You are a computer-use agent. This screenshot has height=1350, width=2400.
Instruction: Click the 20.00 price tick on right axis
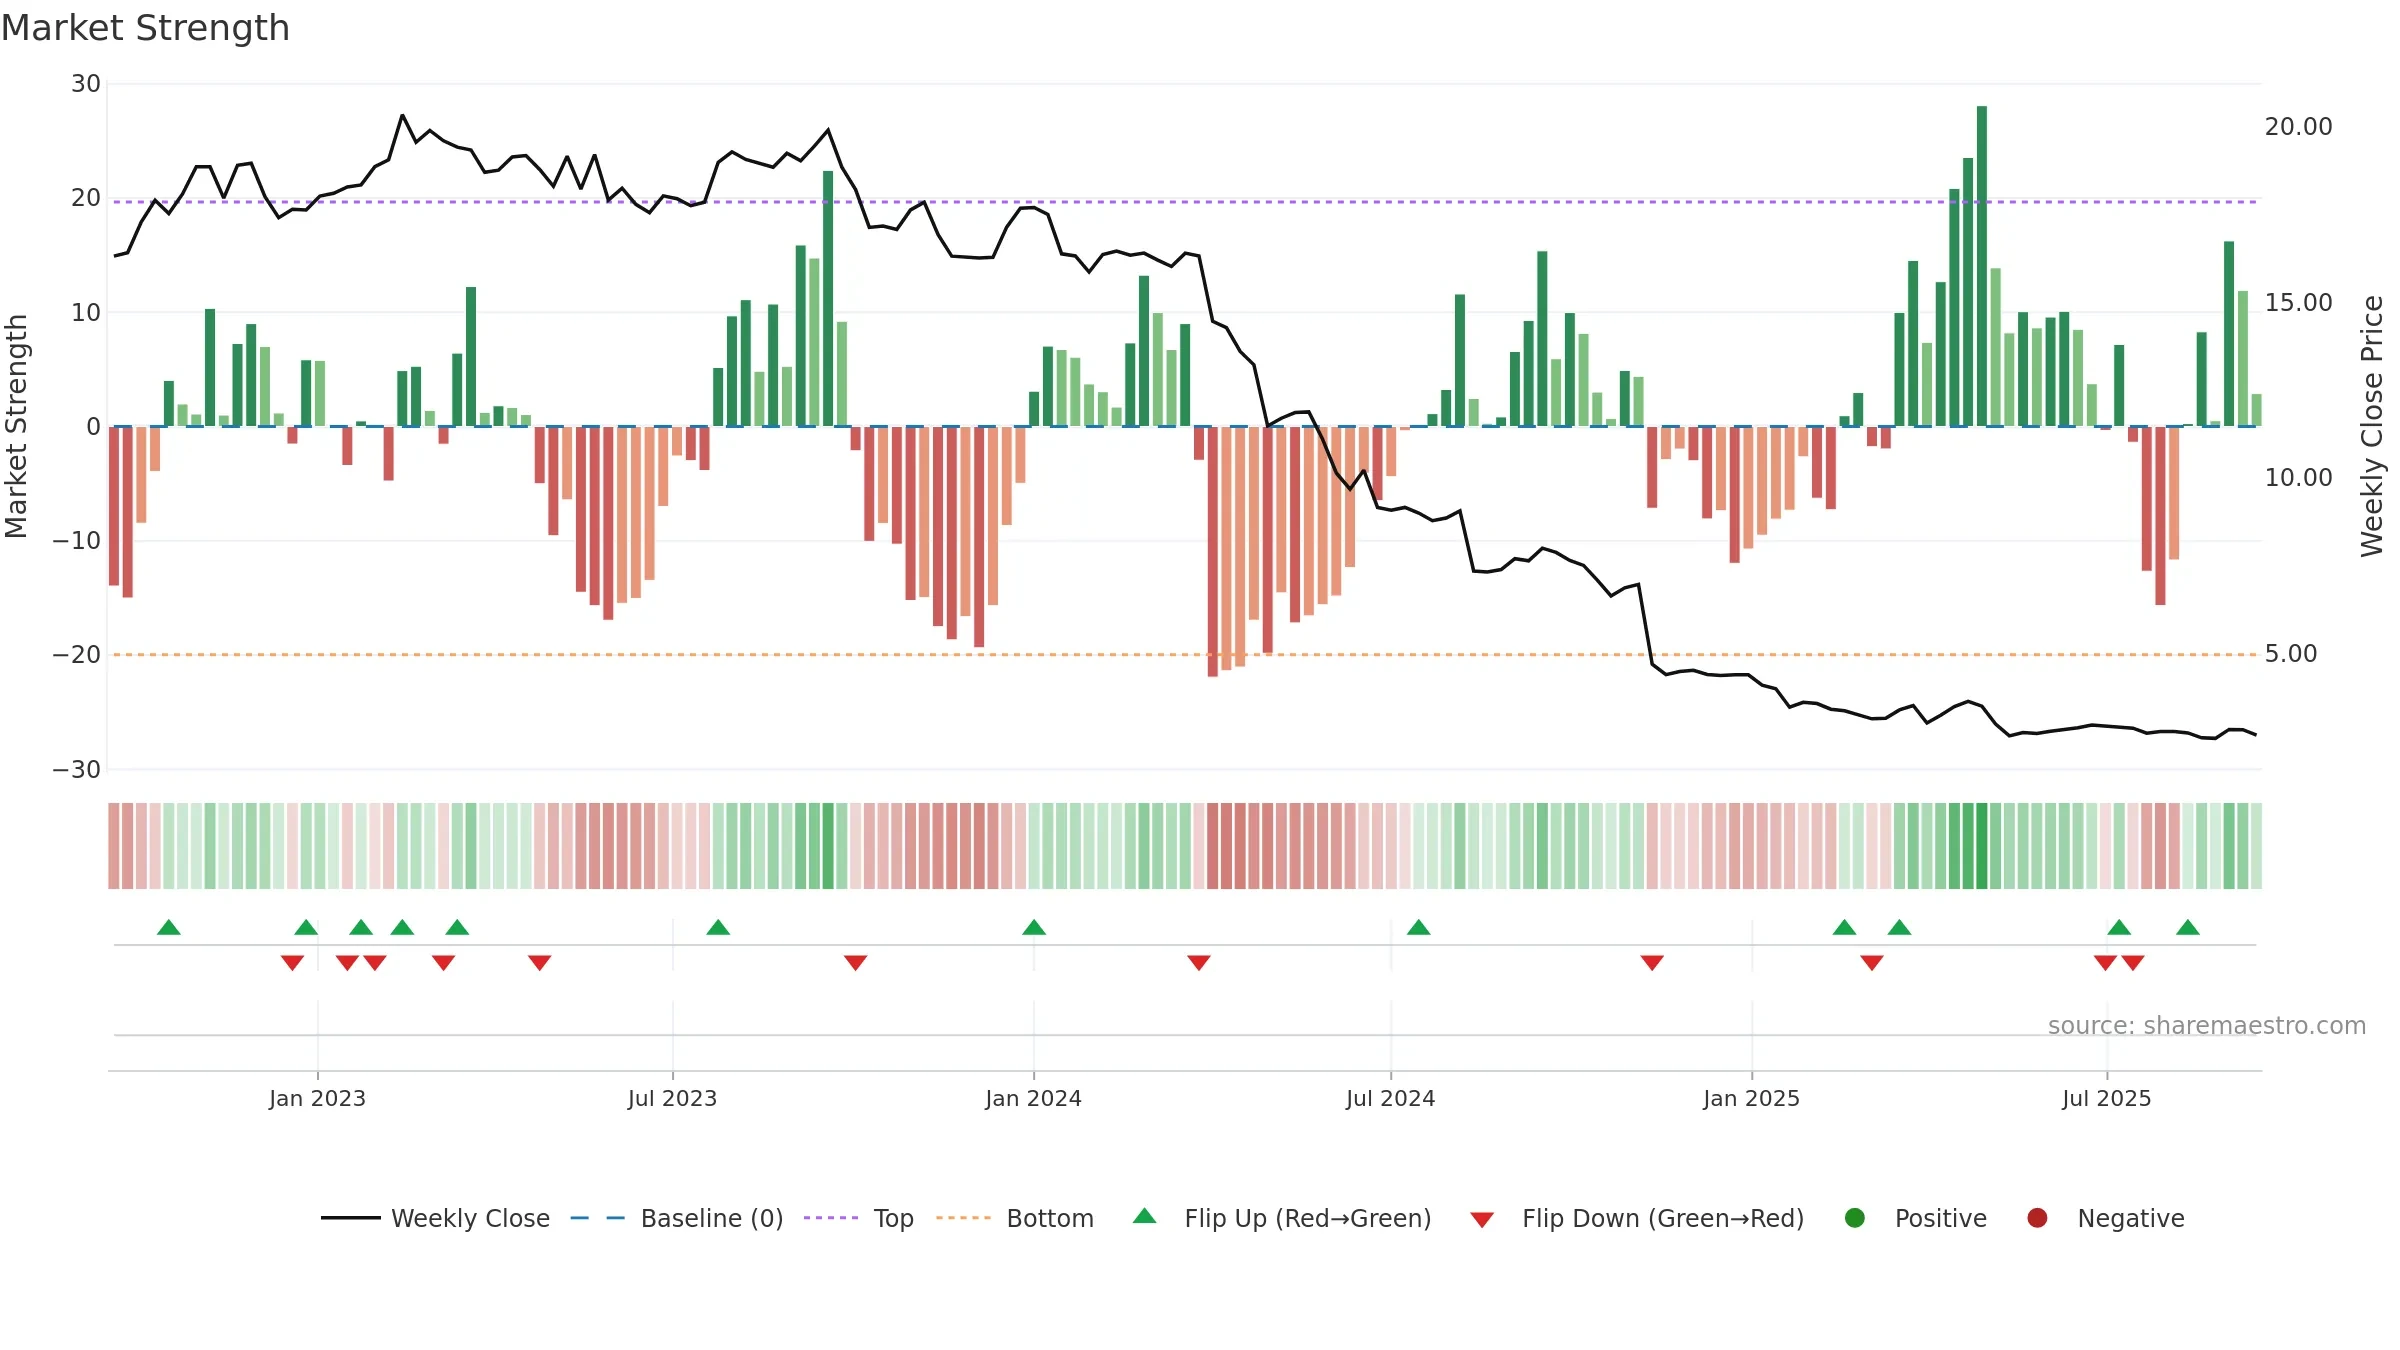[2298, 127]
